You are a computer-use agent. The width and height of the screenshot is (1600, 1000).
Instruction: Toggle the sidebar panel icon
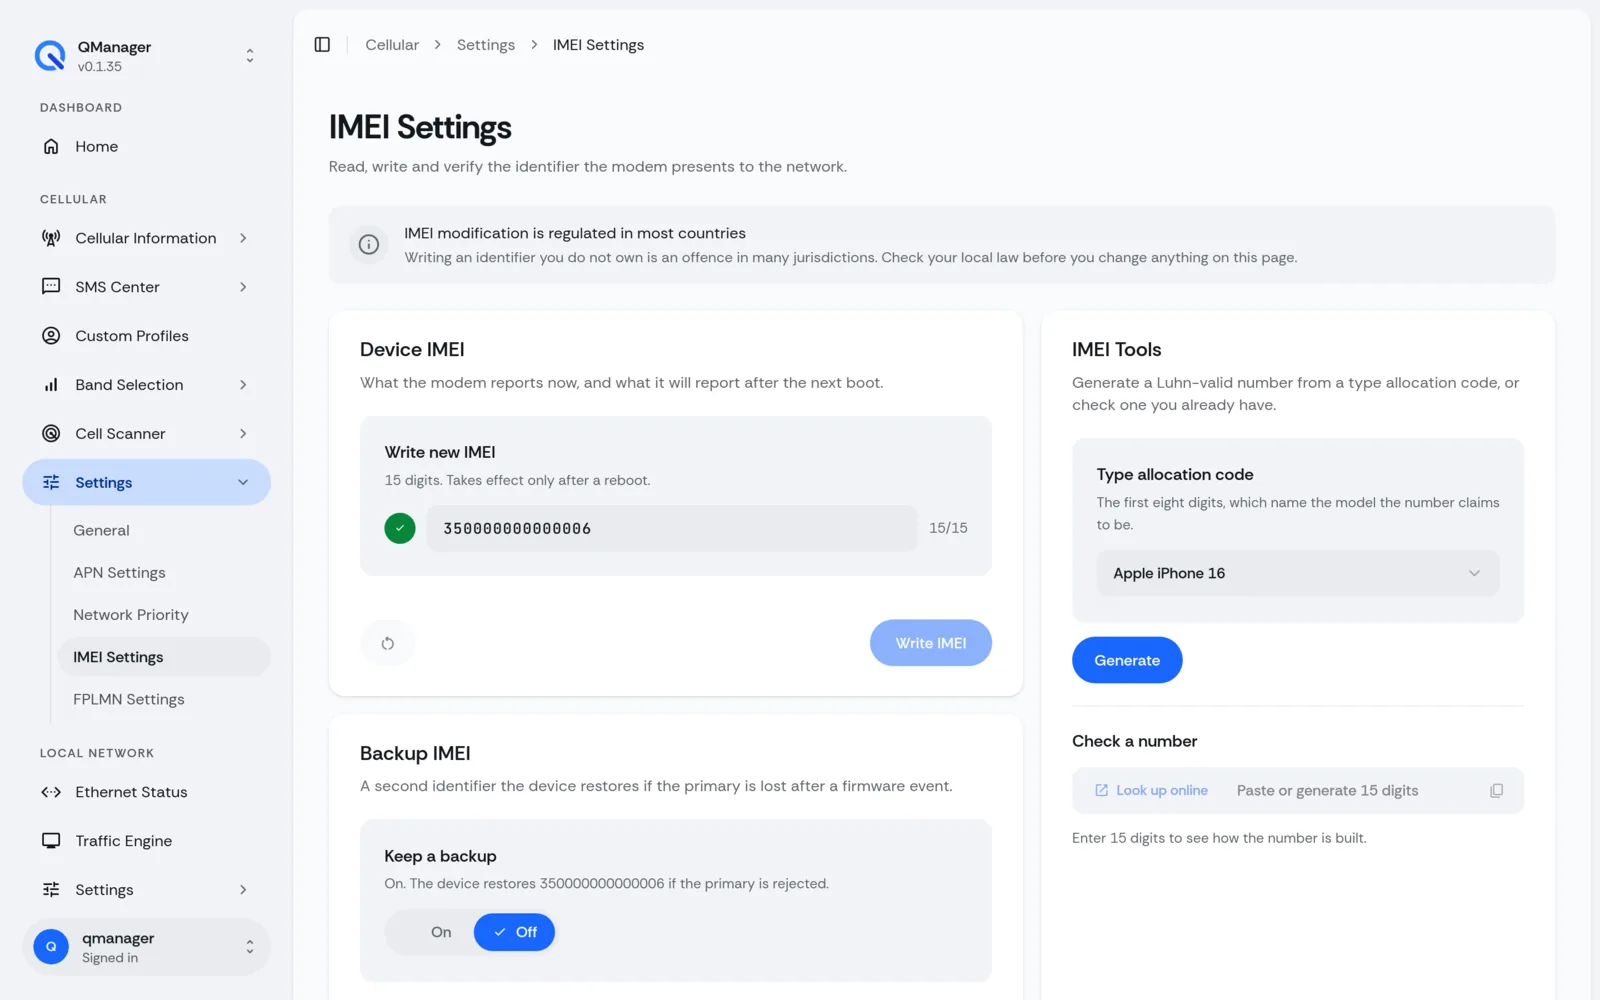click(322, 45)
